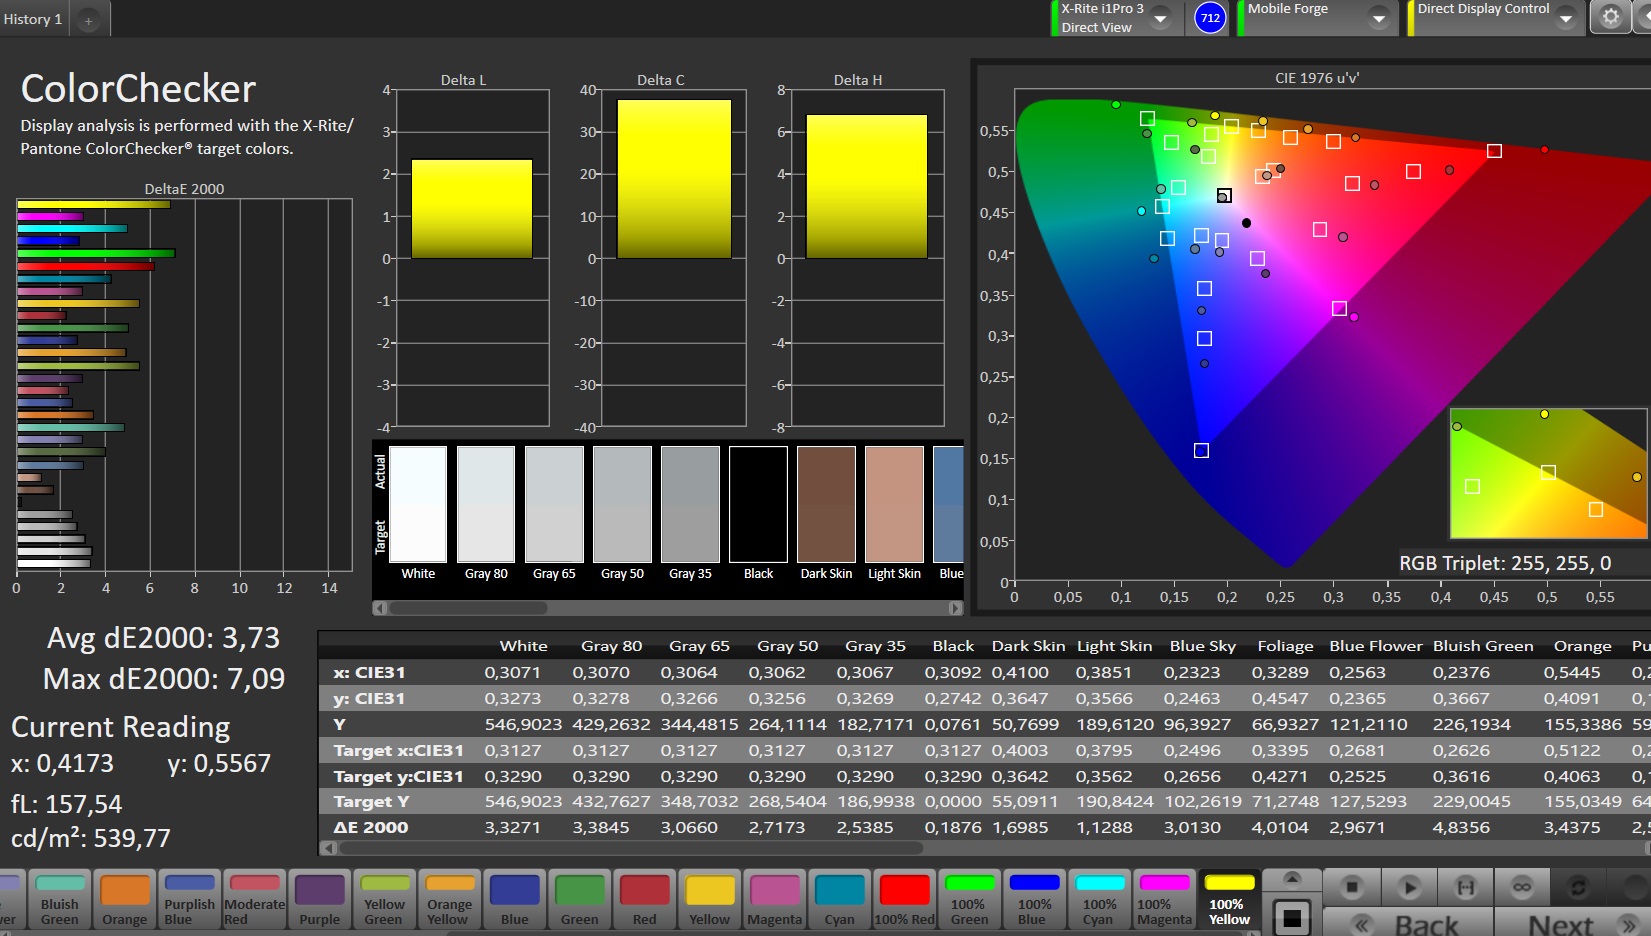
Task: Click the DeltaE 2000 bar chart
Action: coord(184,385)
